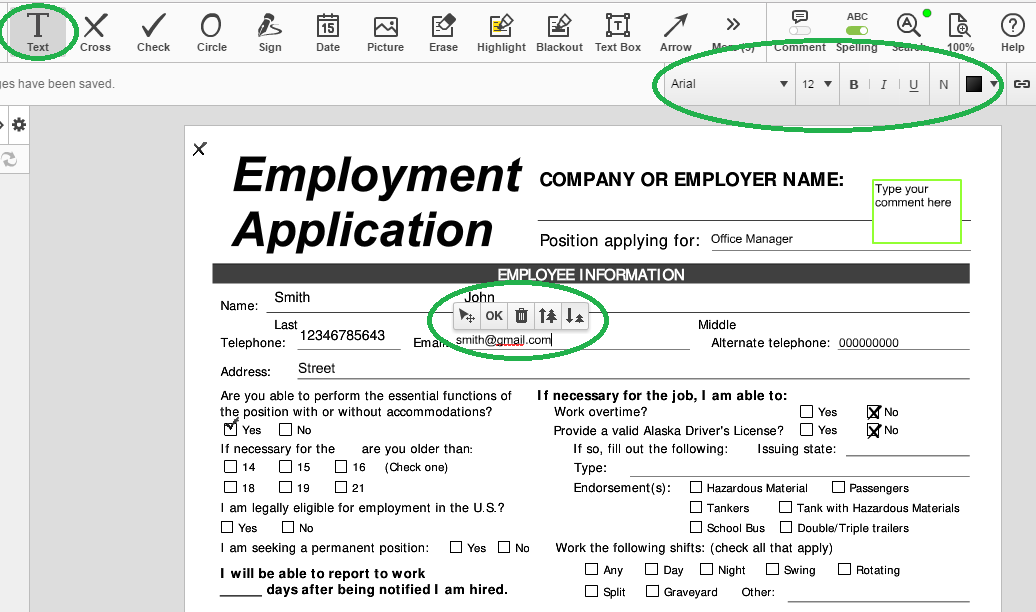
Task: Increase text size in the popup toolbar
Action: [x=548, y=316]
